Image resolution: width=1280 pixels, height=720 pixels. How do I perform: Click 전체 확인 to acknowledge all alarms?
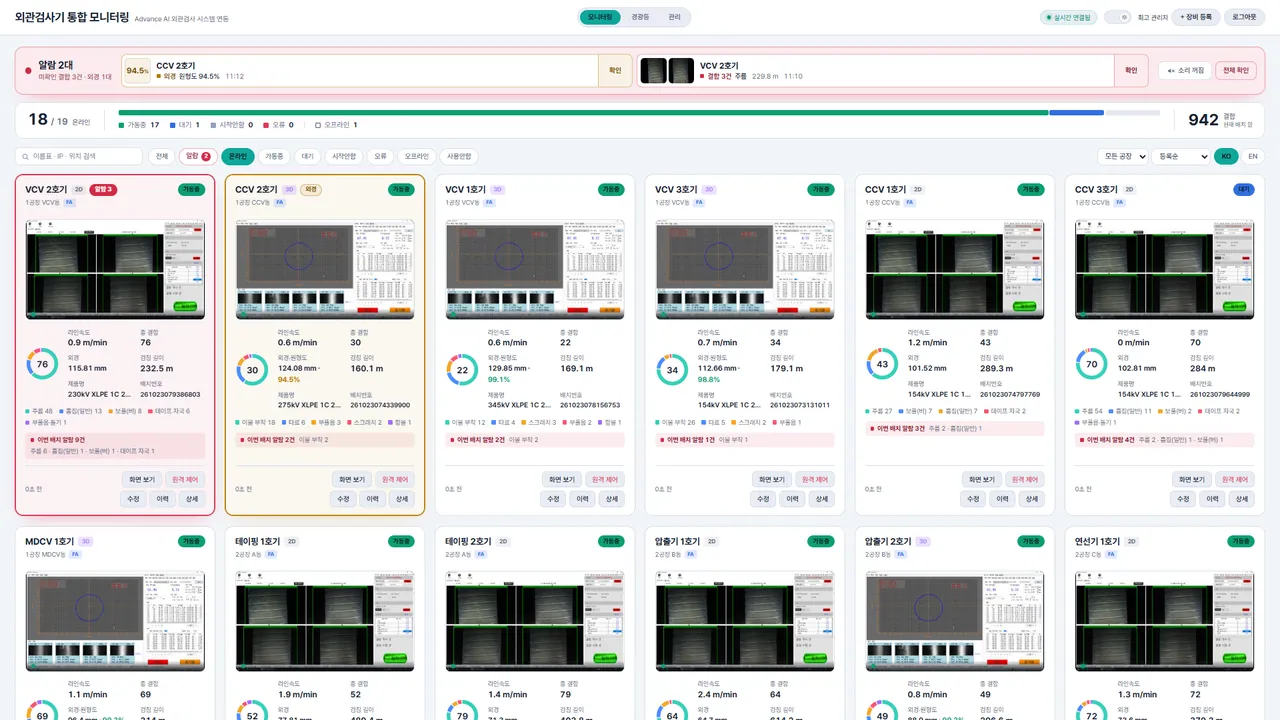(x=1236, y=71)
